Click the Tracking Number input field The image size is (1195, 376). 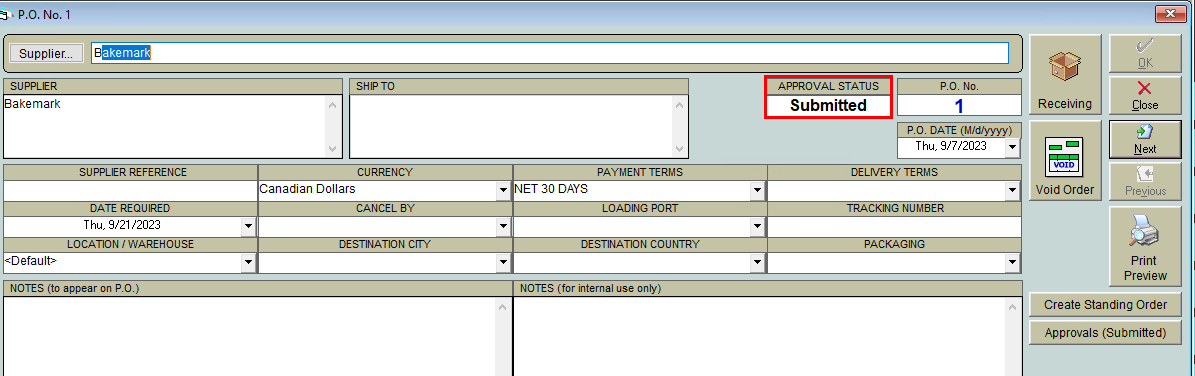894,227
